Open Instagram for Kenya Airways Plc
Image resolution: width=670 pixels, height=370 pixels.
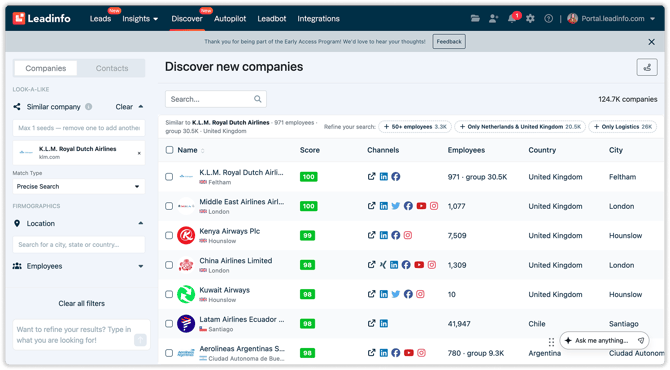click(408, 235)
